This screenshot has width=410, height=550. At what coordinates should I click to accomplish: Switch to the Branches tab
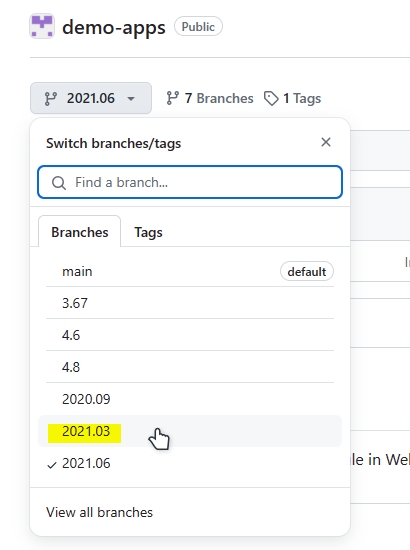pos(80,232)
